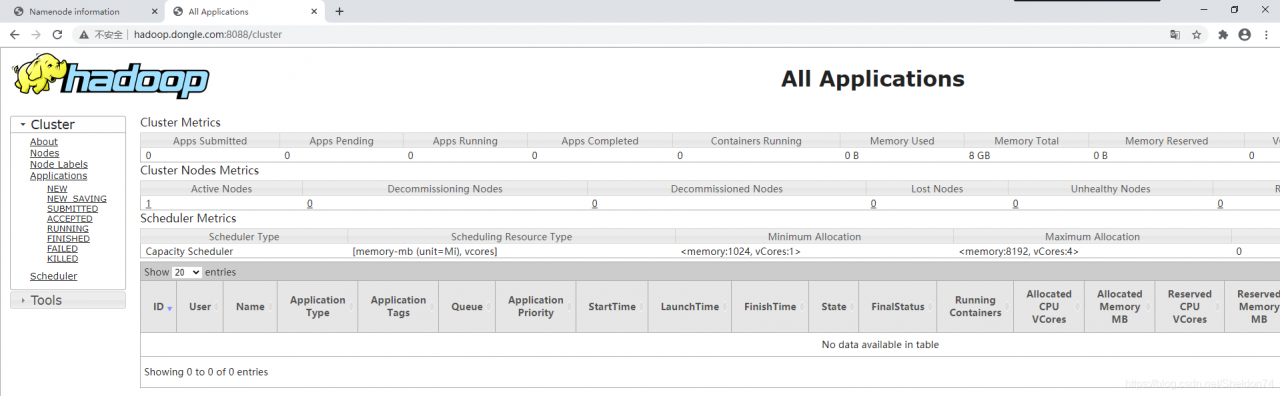Image resolution: width=1280 pixels, height=396 pixels.
Task: Open the Scheduler link in sidebar
Action: click(53, 276)
